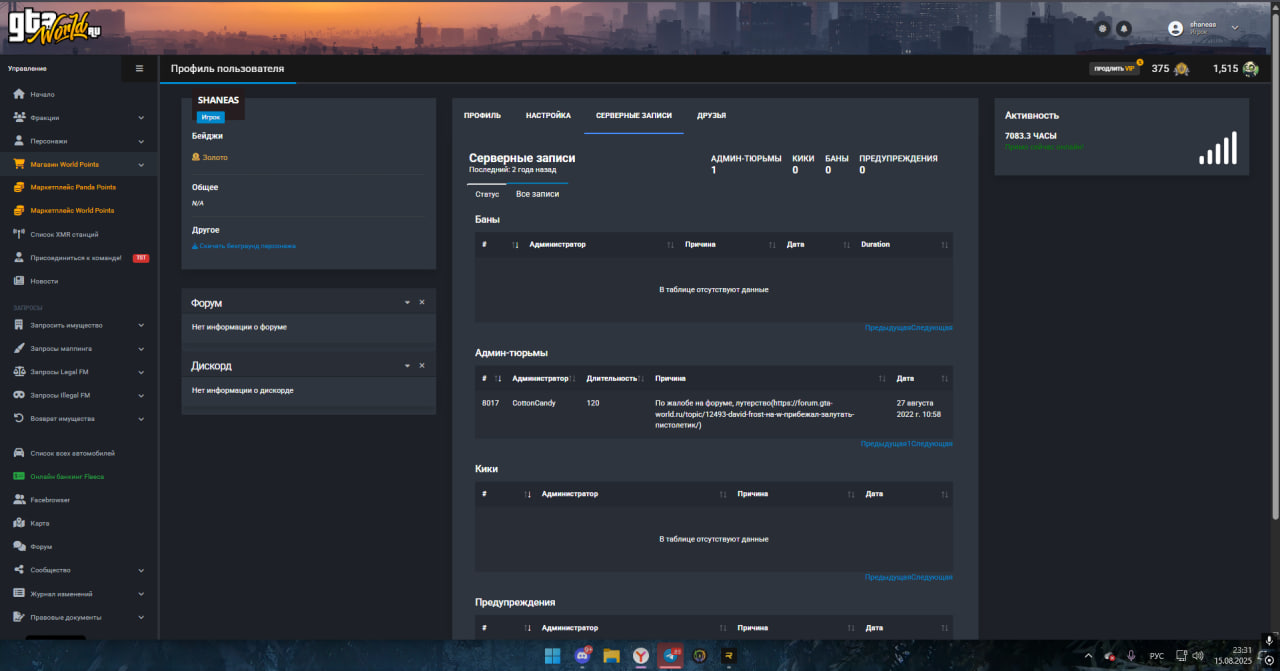Click the Маркетплейс Panda Points coins icon
The image size is (1280, 671).
point(19,187)
